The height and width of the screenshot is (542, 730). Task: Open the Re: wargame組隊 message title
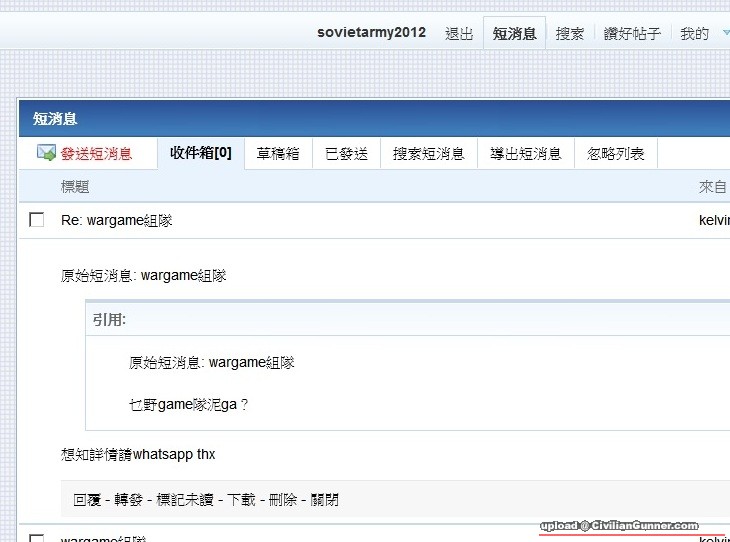pyautogui.click(x=116, y=220)
